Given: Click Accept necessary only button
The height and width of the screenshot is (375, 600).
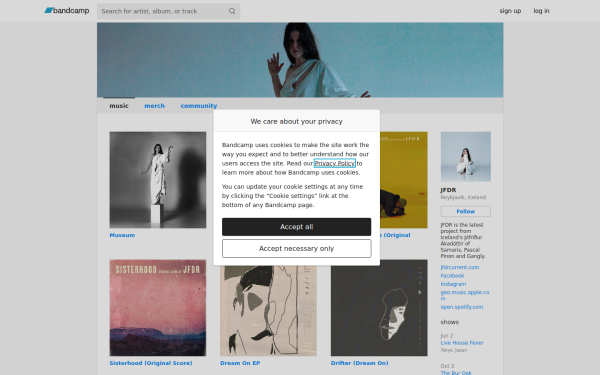Looking at the screenshot, I should (297, 249).
